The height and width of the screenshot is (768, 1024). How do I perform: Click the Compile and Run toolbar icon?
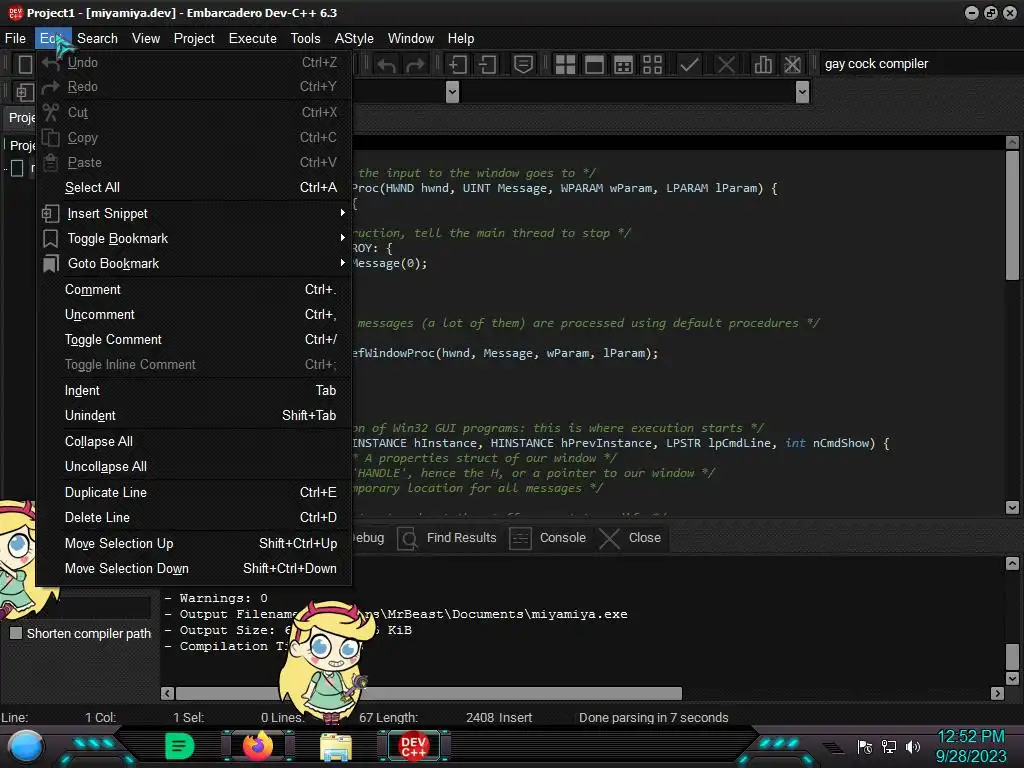(624, 64)
